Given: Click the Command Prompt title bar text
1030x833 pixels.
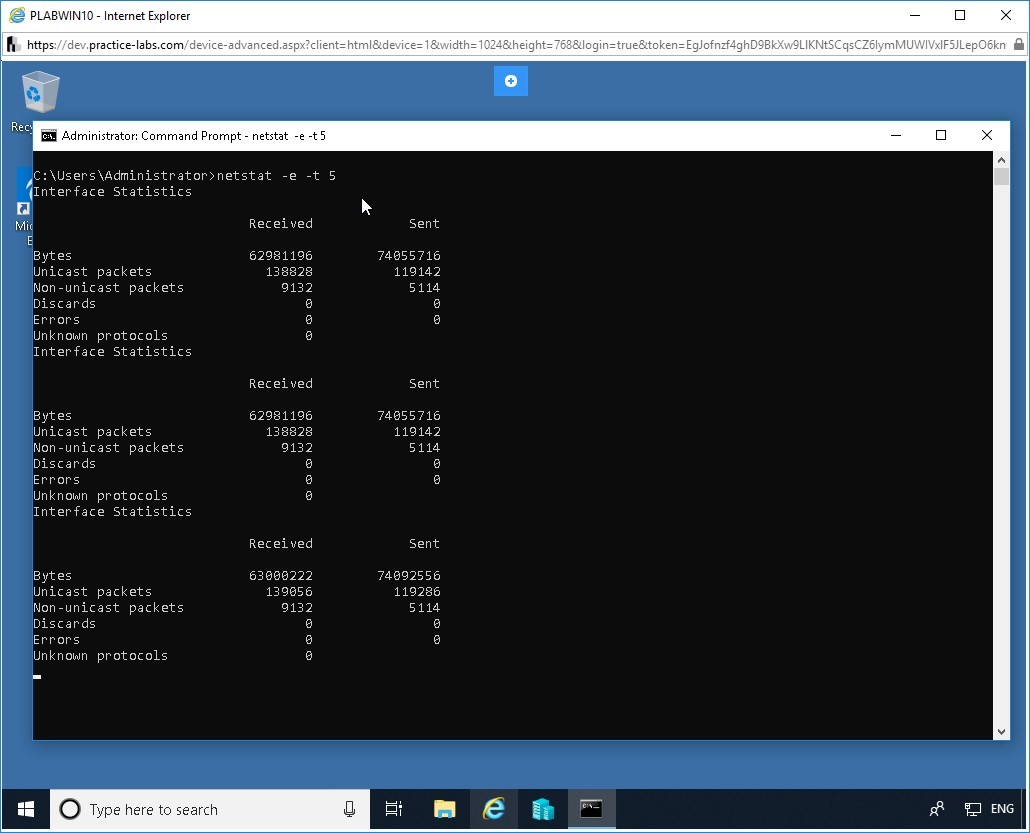Looking at the screenshot, I should click(x=194, y=136).
